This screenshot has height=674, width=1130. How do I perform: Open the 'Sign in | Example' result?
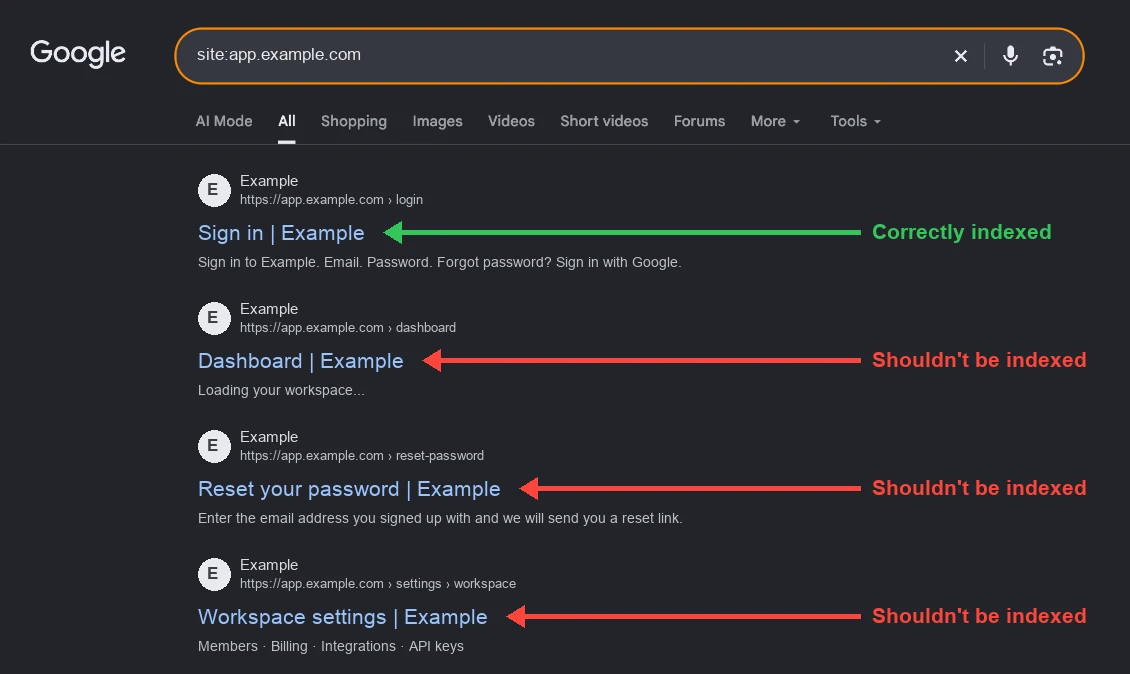(x=281, y=233)
